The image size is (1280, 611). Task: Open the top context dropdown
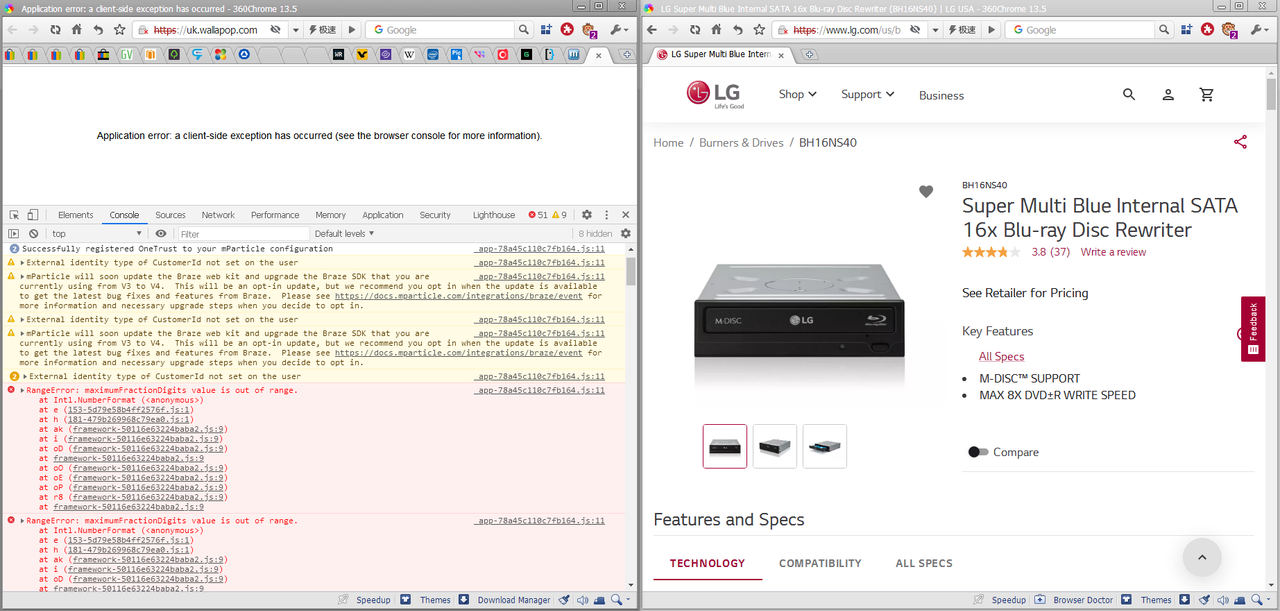pyautogui.click(x=97, y=234)
